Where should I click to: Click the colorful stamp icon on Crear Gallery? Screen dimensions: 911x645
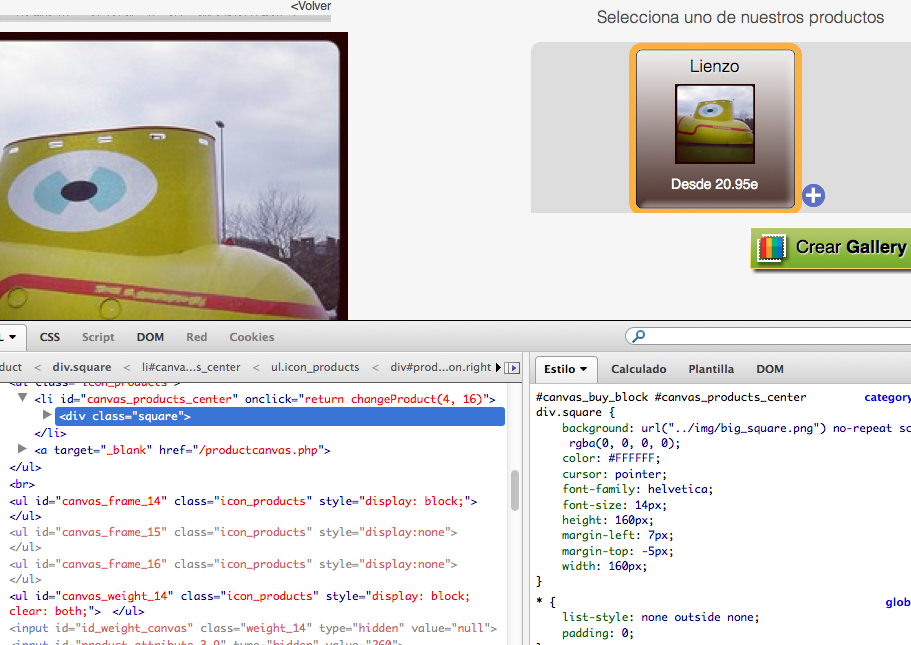(x=771, y=248)
